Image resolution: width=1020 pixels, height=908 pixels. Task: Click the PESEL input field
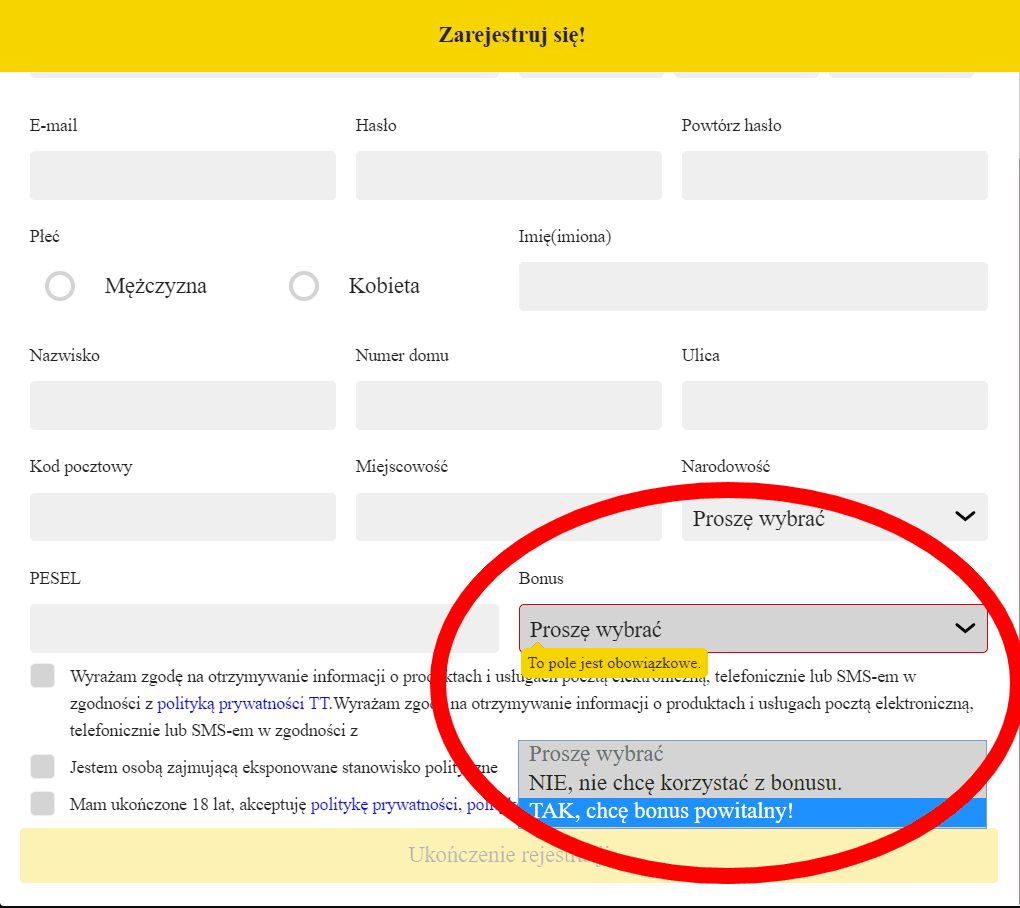tap(264, 628)
